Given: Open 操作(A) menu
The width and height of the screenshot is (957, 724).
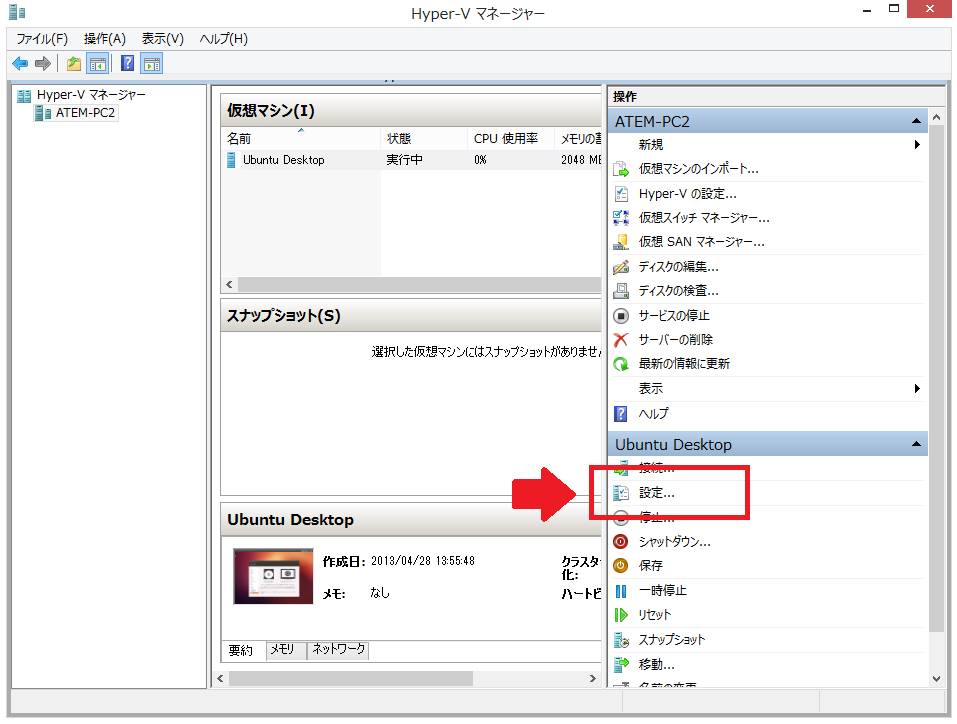Looking at the screenshot, I should pos(104,38).
